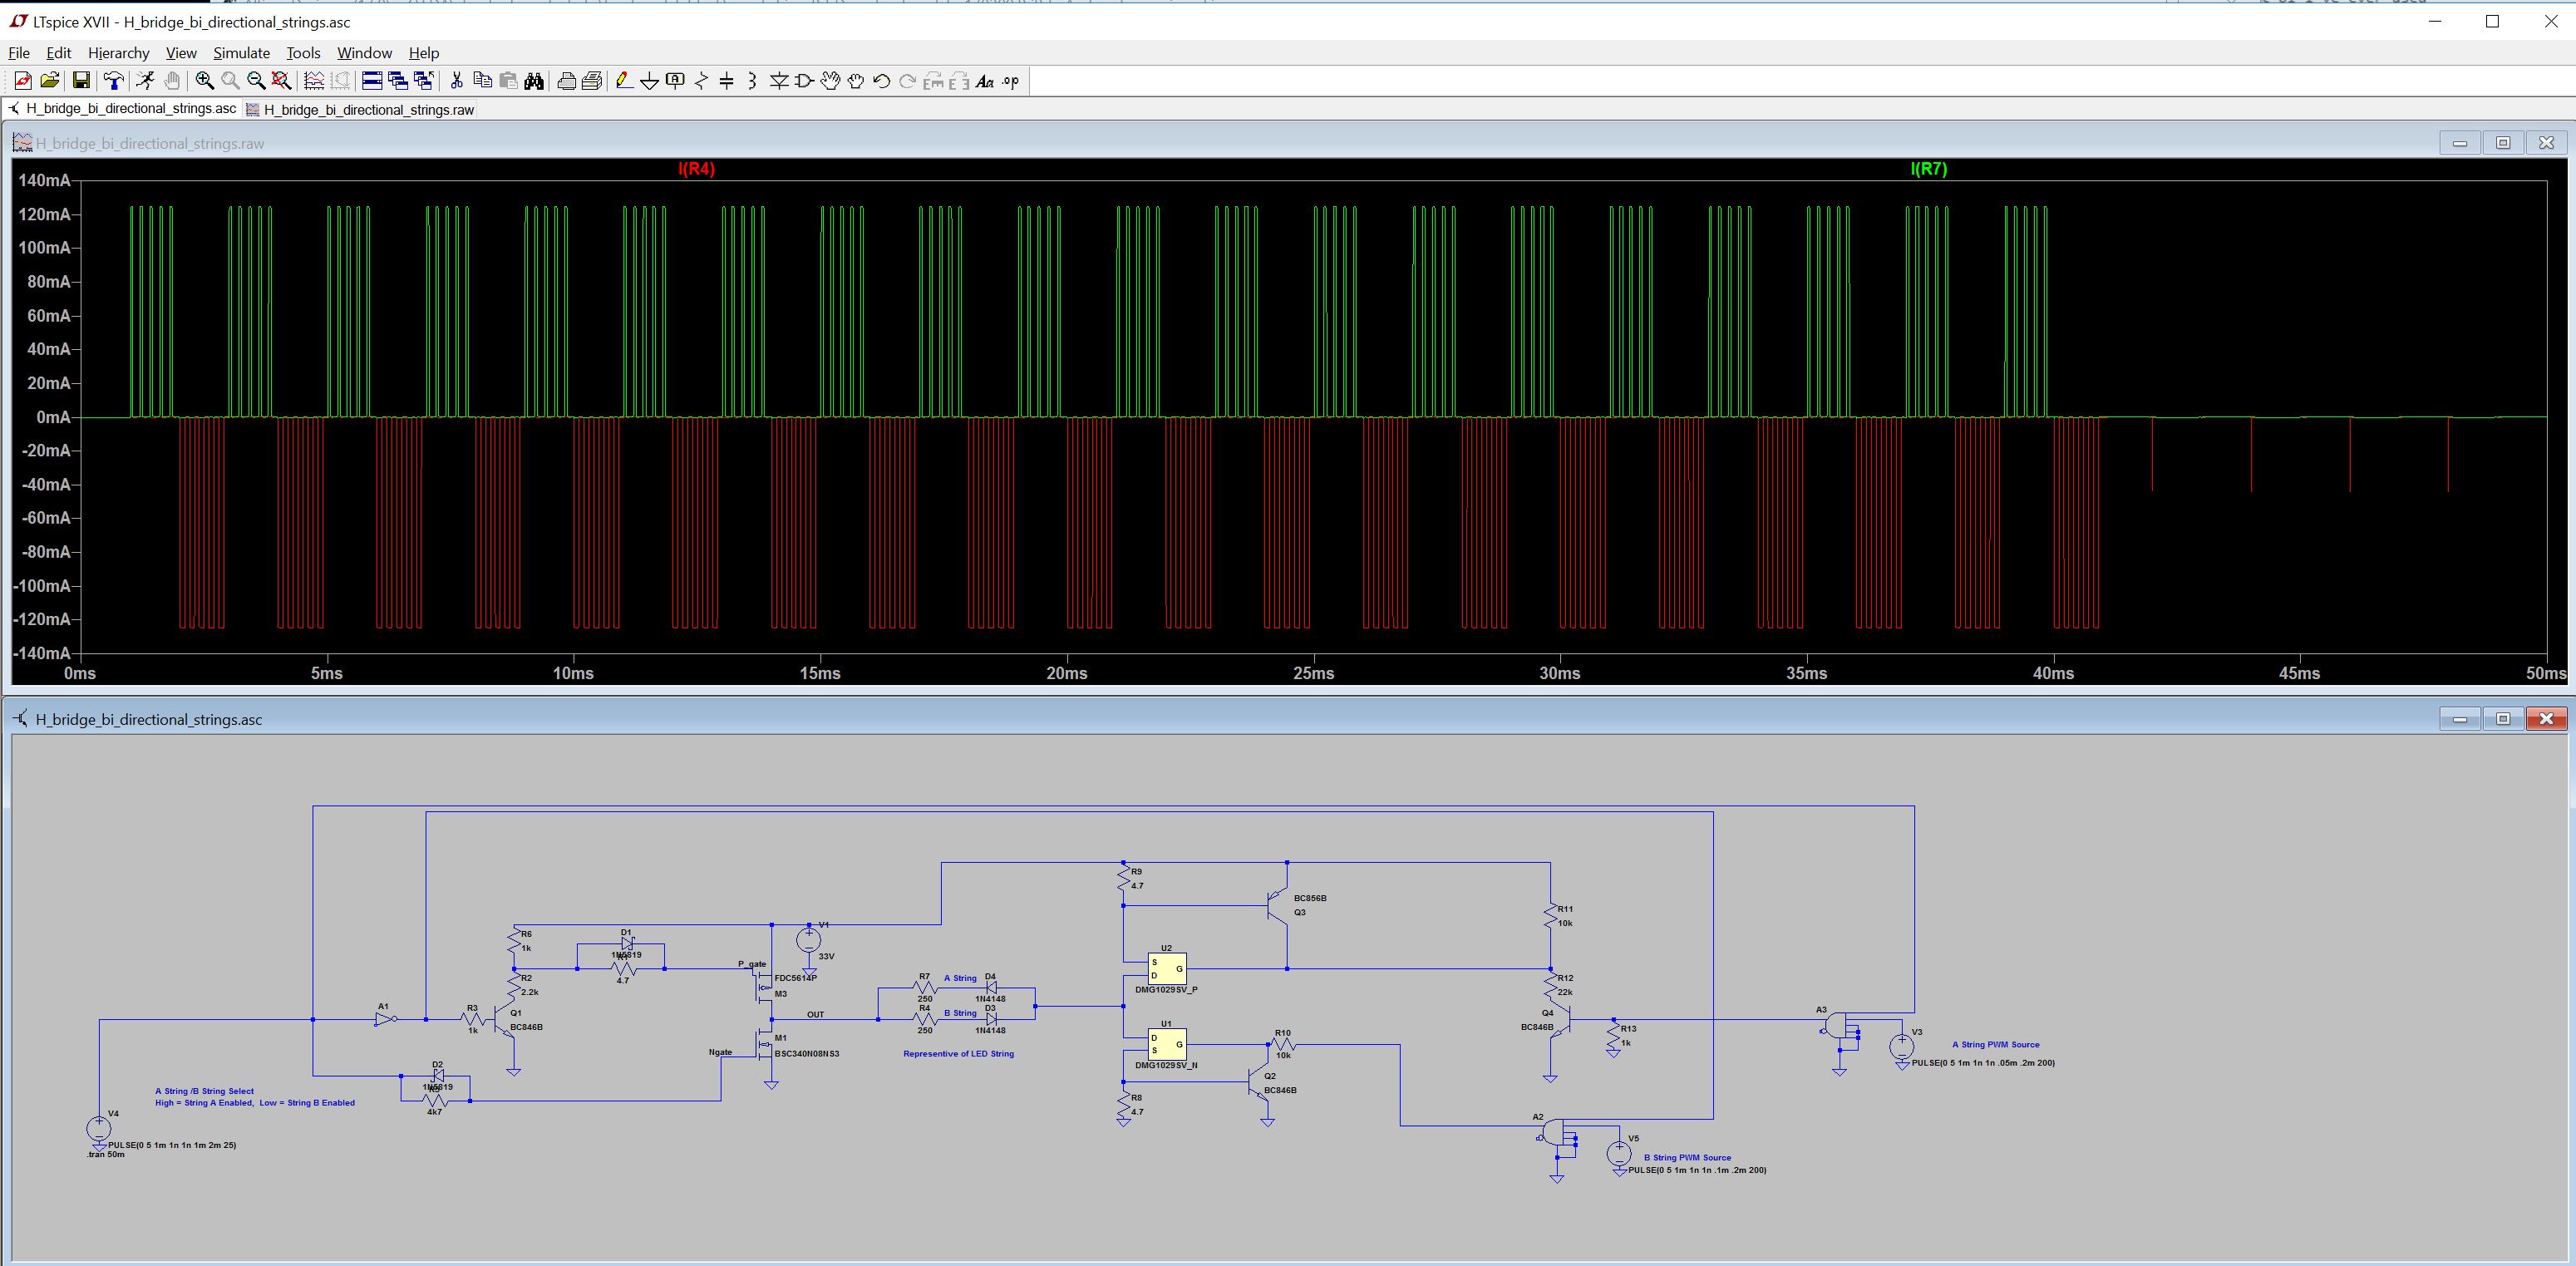2576x1266 pixels.
Task: Open Find with the binoculars icon
Action: click(534, 81)
